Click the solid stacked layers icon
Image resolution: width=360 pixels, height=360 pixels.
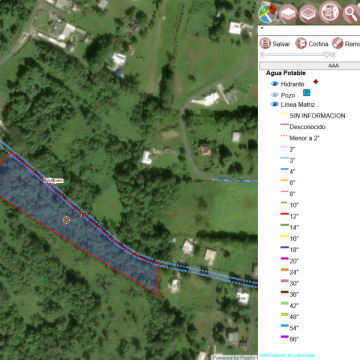pos(288,14)
